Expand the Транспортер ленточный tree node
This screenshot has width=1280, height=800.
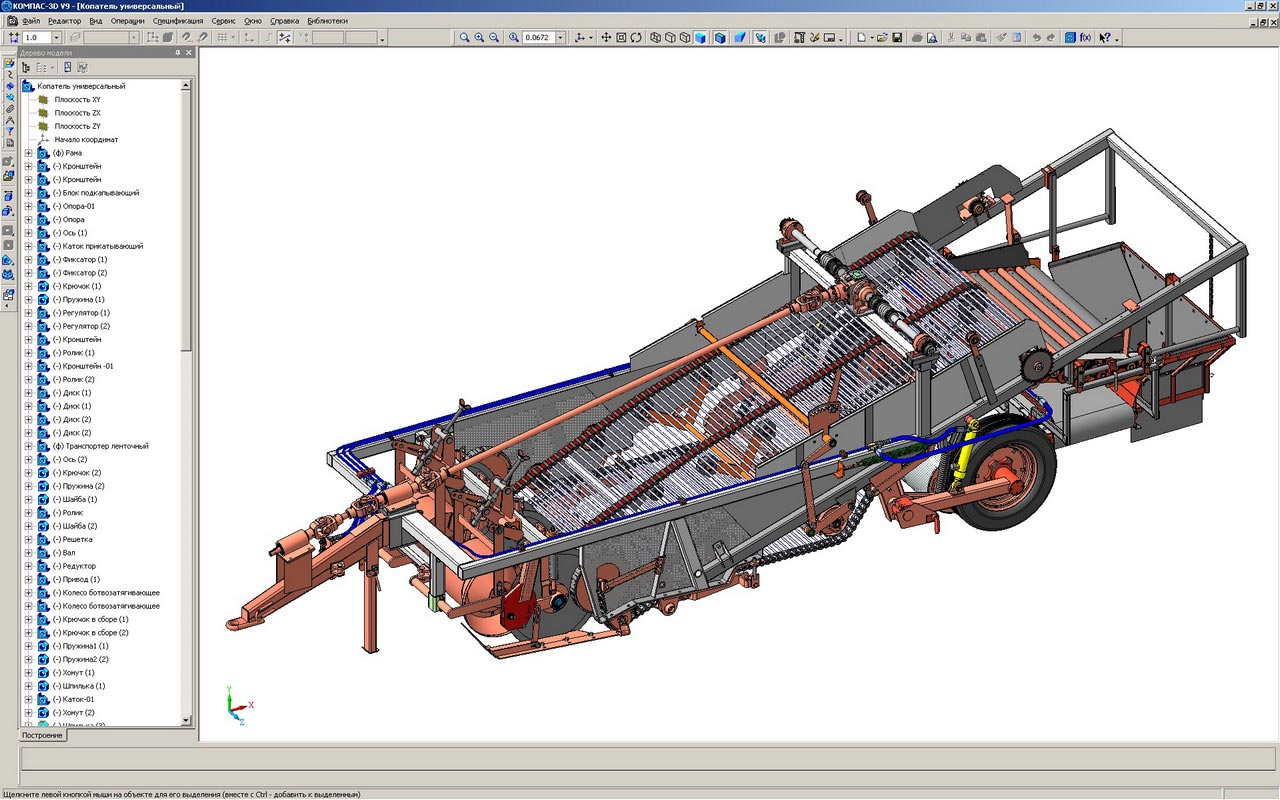[29, 446]
